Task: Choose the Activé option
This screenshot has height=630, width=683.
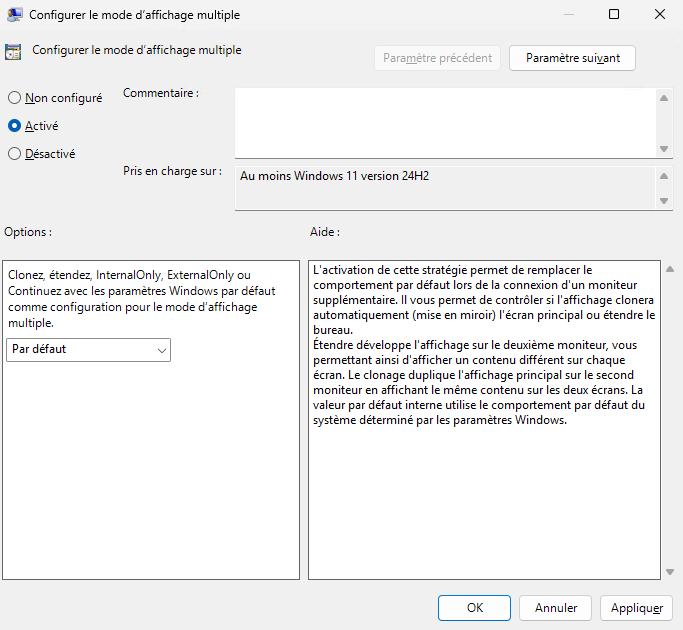Action: click(x=15, y=126)
